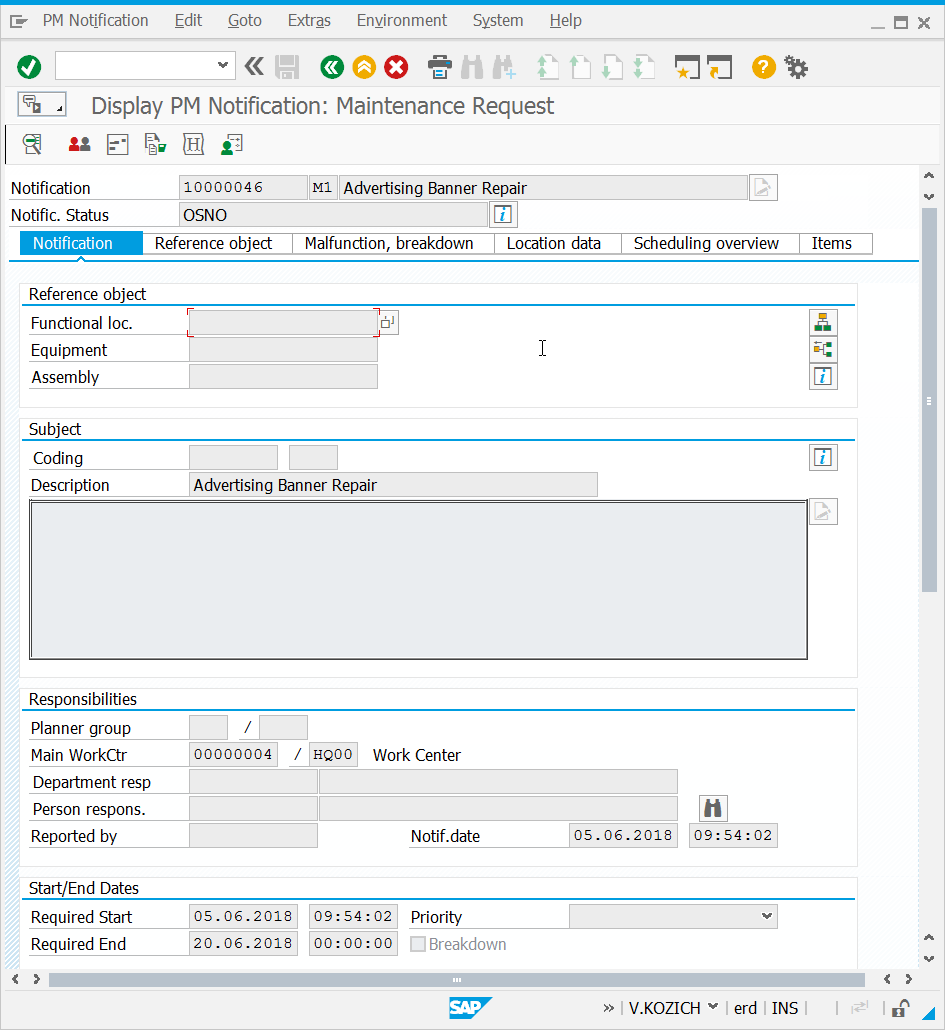Show the Notific. Status info icon
The image size is (945, 1030).
[503, 215]
